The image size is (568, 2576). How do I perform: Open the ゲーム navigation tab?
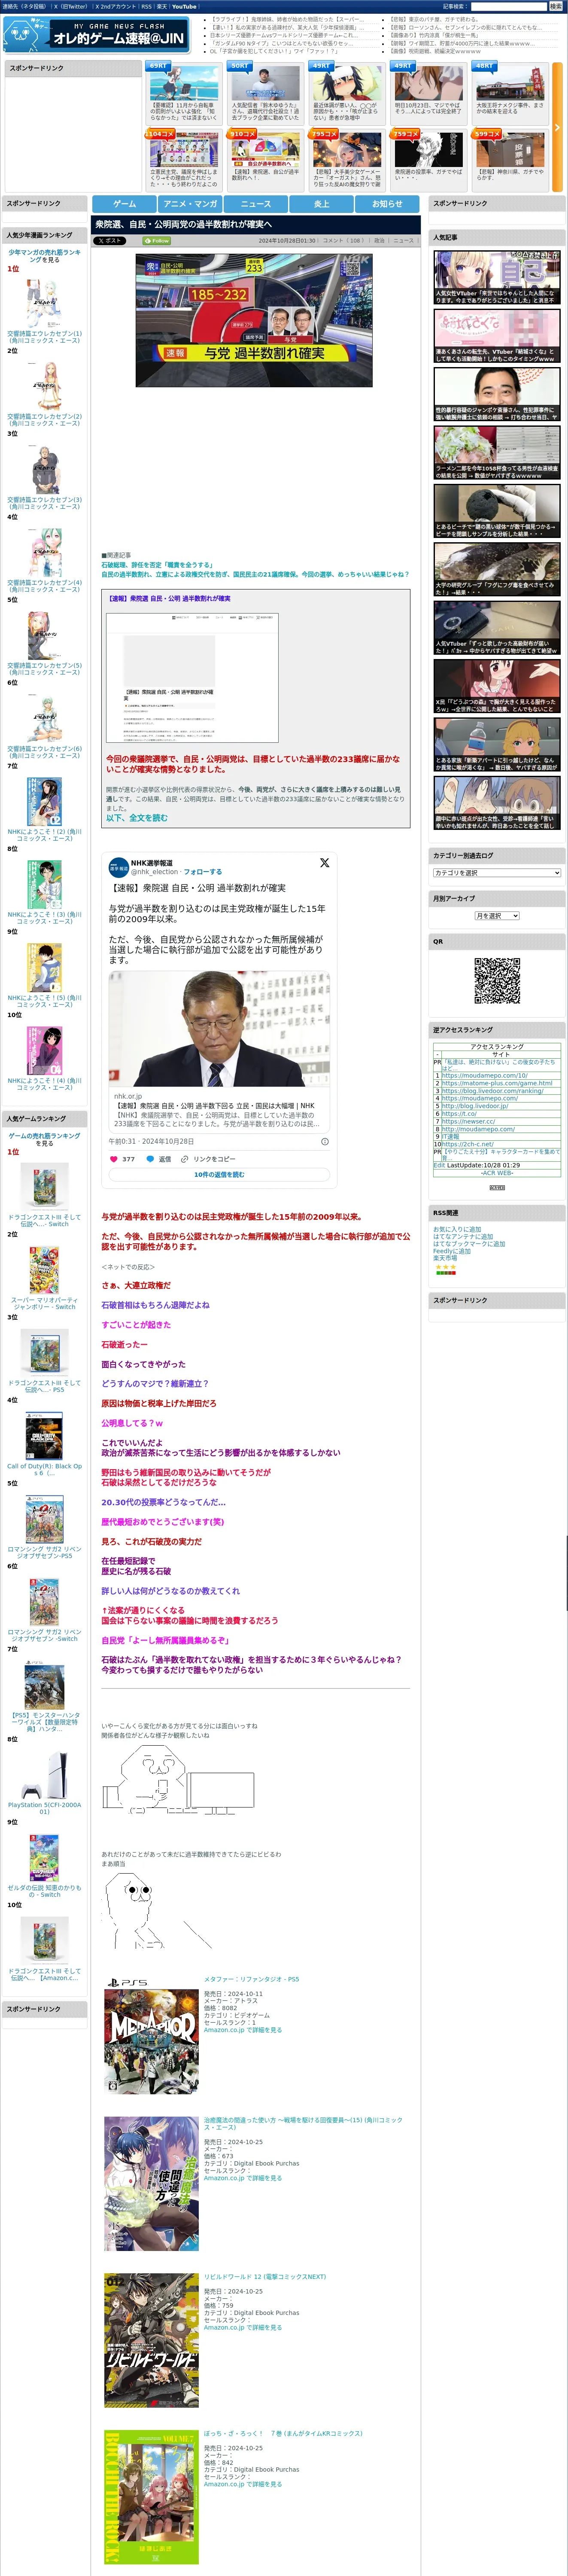pos(124,203)
